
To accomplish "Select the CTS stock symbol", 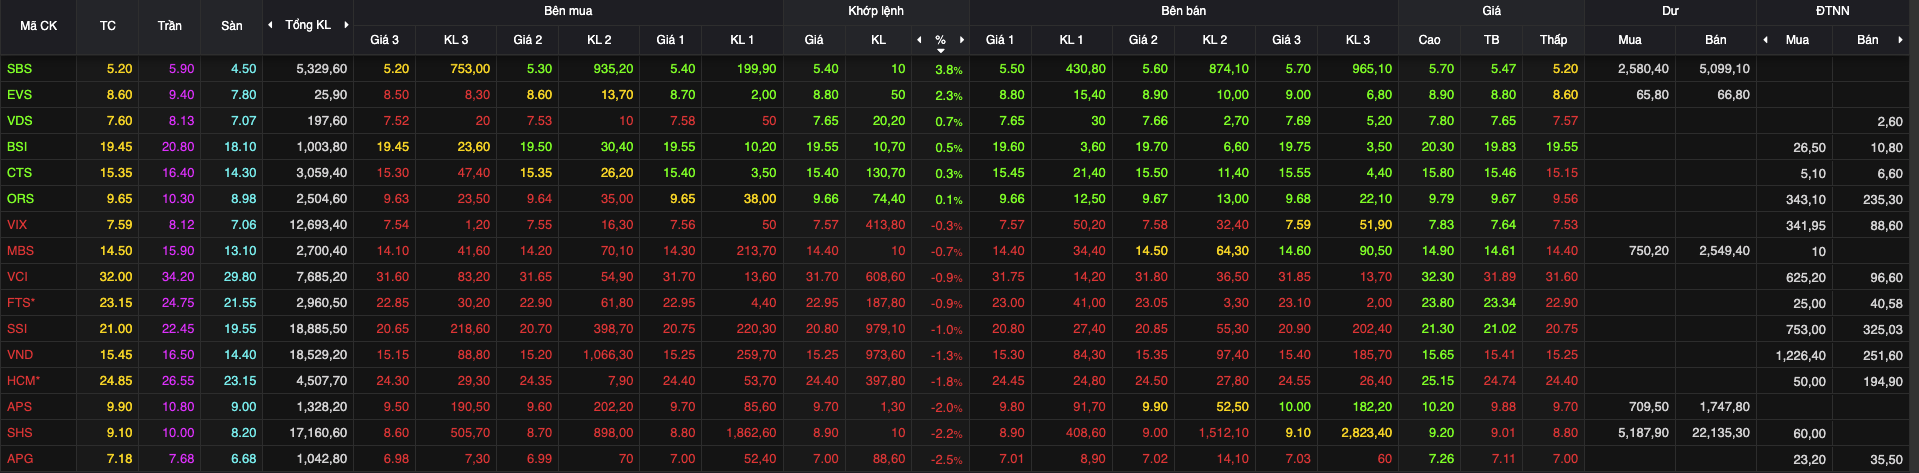I will click(x=19, y=173).
